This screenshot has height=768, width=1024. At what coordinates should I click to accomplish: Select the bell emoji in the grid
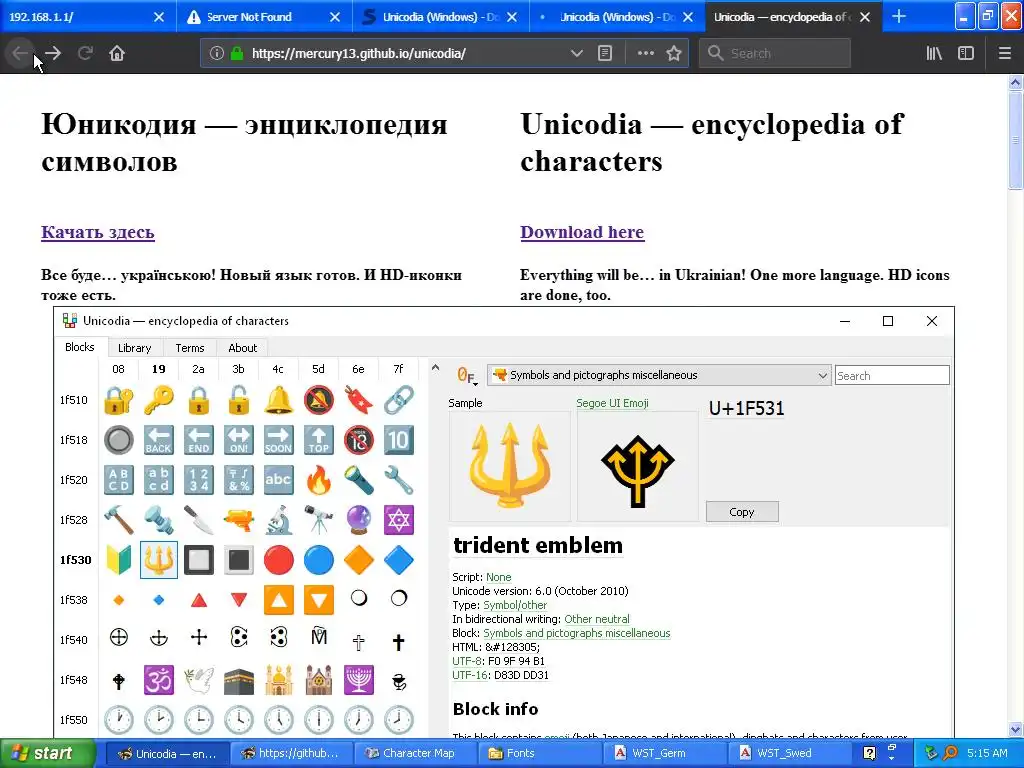[x=278, y=400]
